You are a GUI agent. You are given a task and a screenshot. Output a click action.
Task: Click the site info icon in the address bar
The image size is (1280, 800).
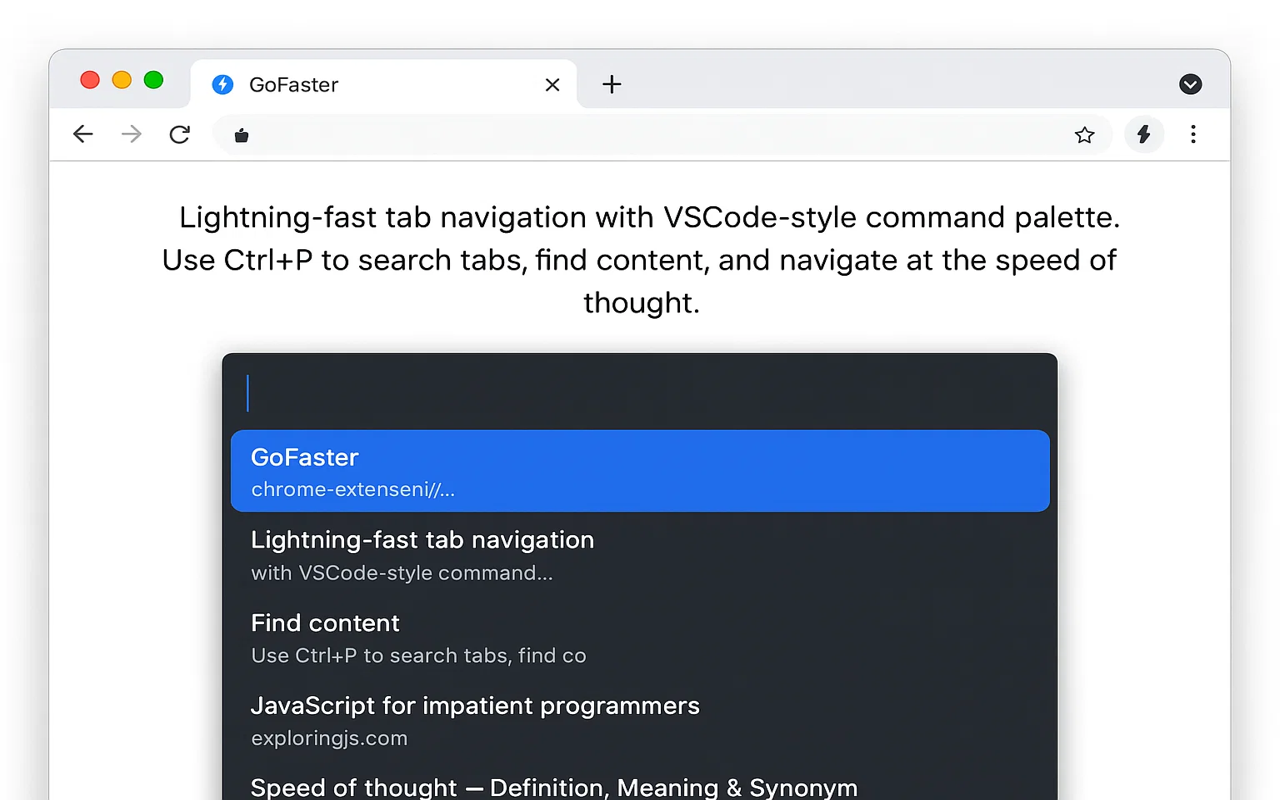[241, 135]
